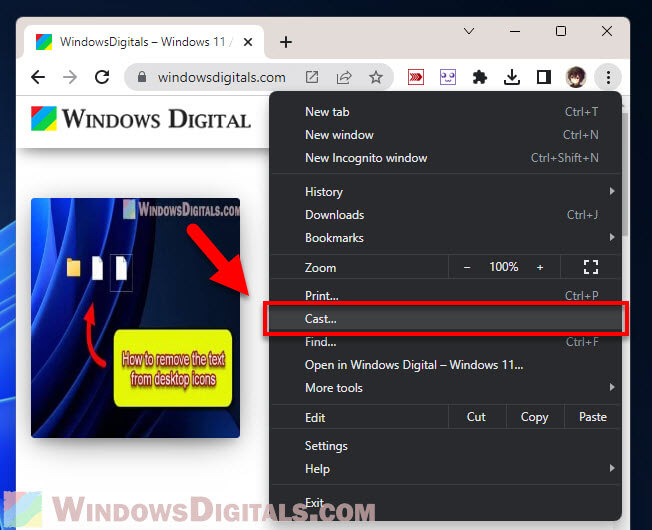This screenshot has width=652, height=530.
Task: Click the Windows Digital site logo
Action: (141, 119)
